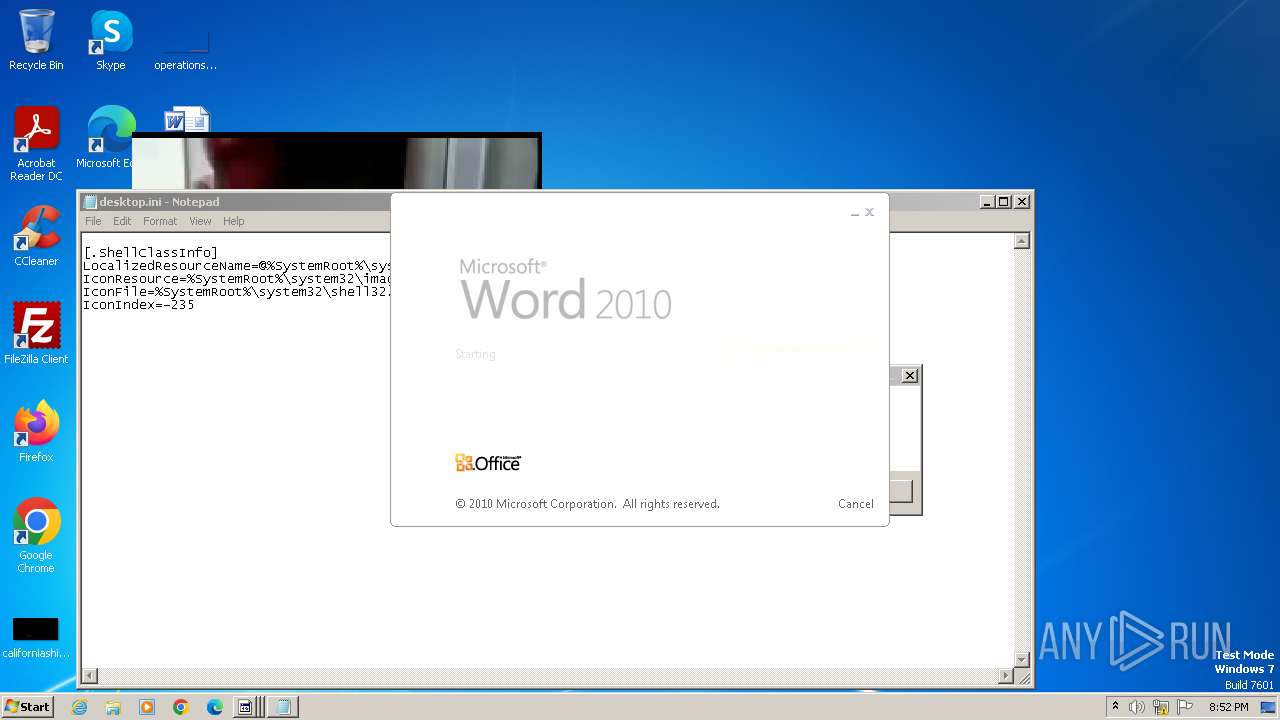The height and width of the screenshot is (720, 1280).
Task: Minimize the Notepad window
Action: point(987,201)
